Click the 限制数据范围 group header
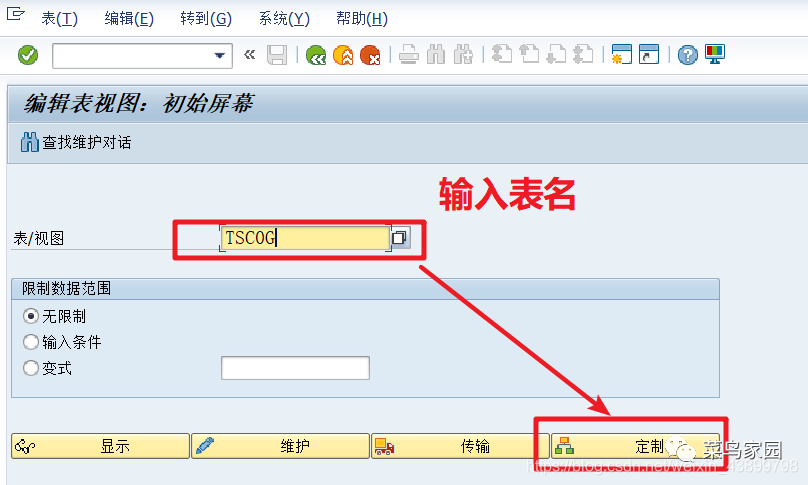The width and height of the screenshot is (808, 485). point(365,289)
